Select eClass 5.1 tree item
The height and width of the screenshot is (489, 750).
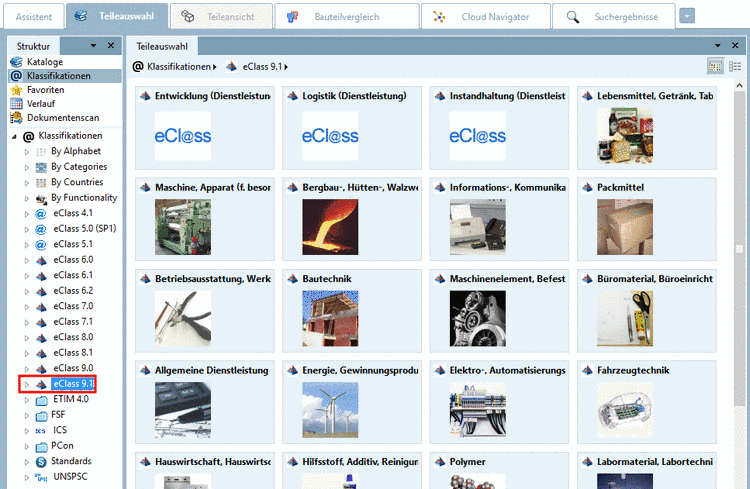pos(73,244)
